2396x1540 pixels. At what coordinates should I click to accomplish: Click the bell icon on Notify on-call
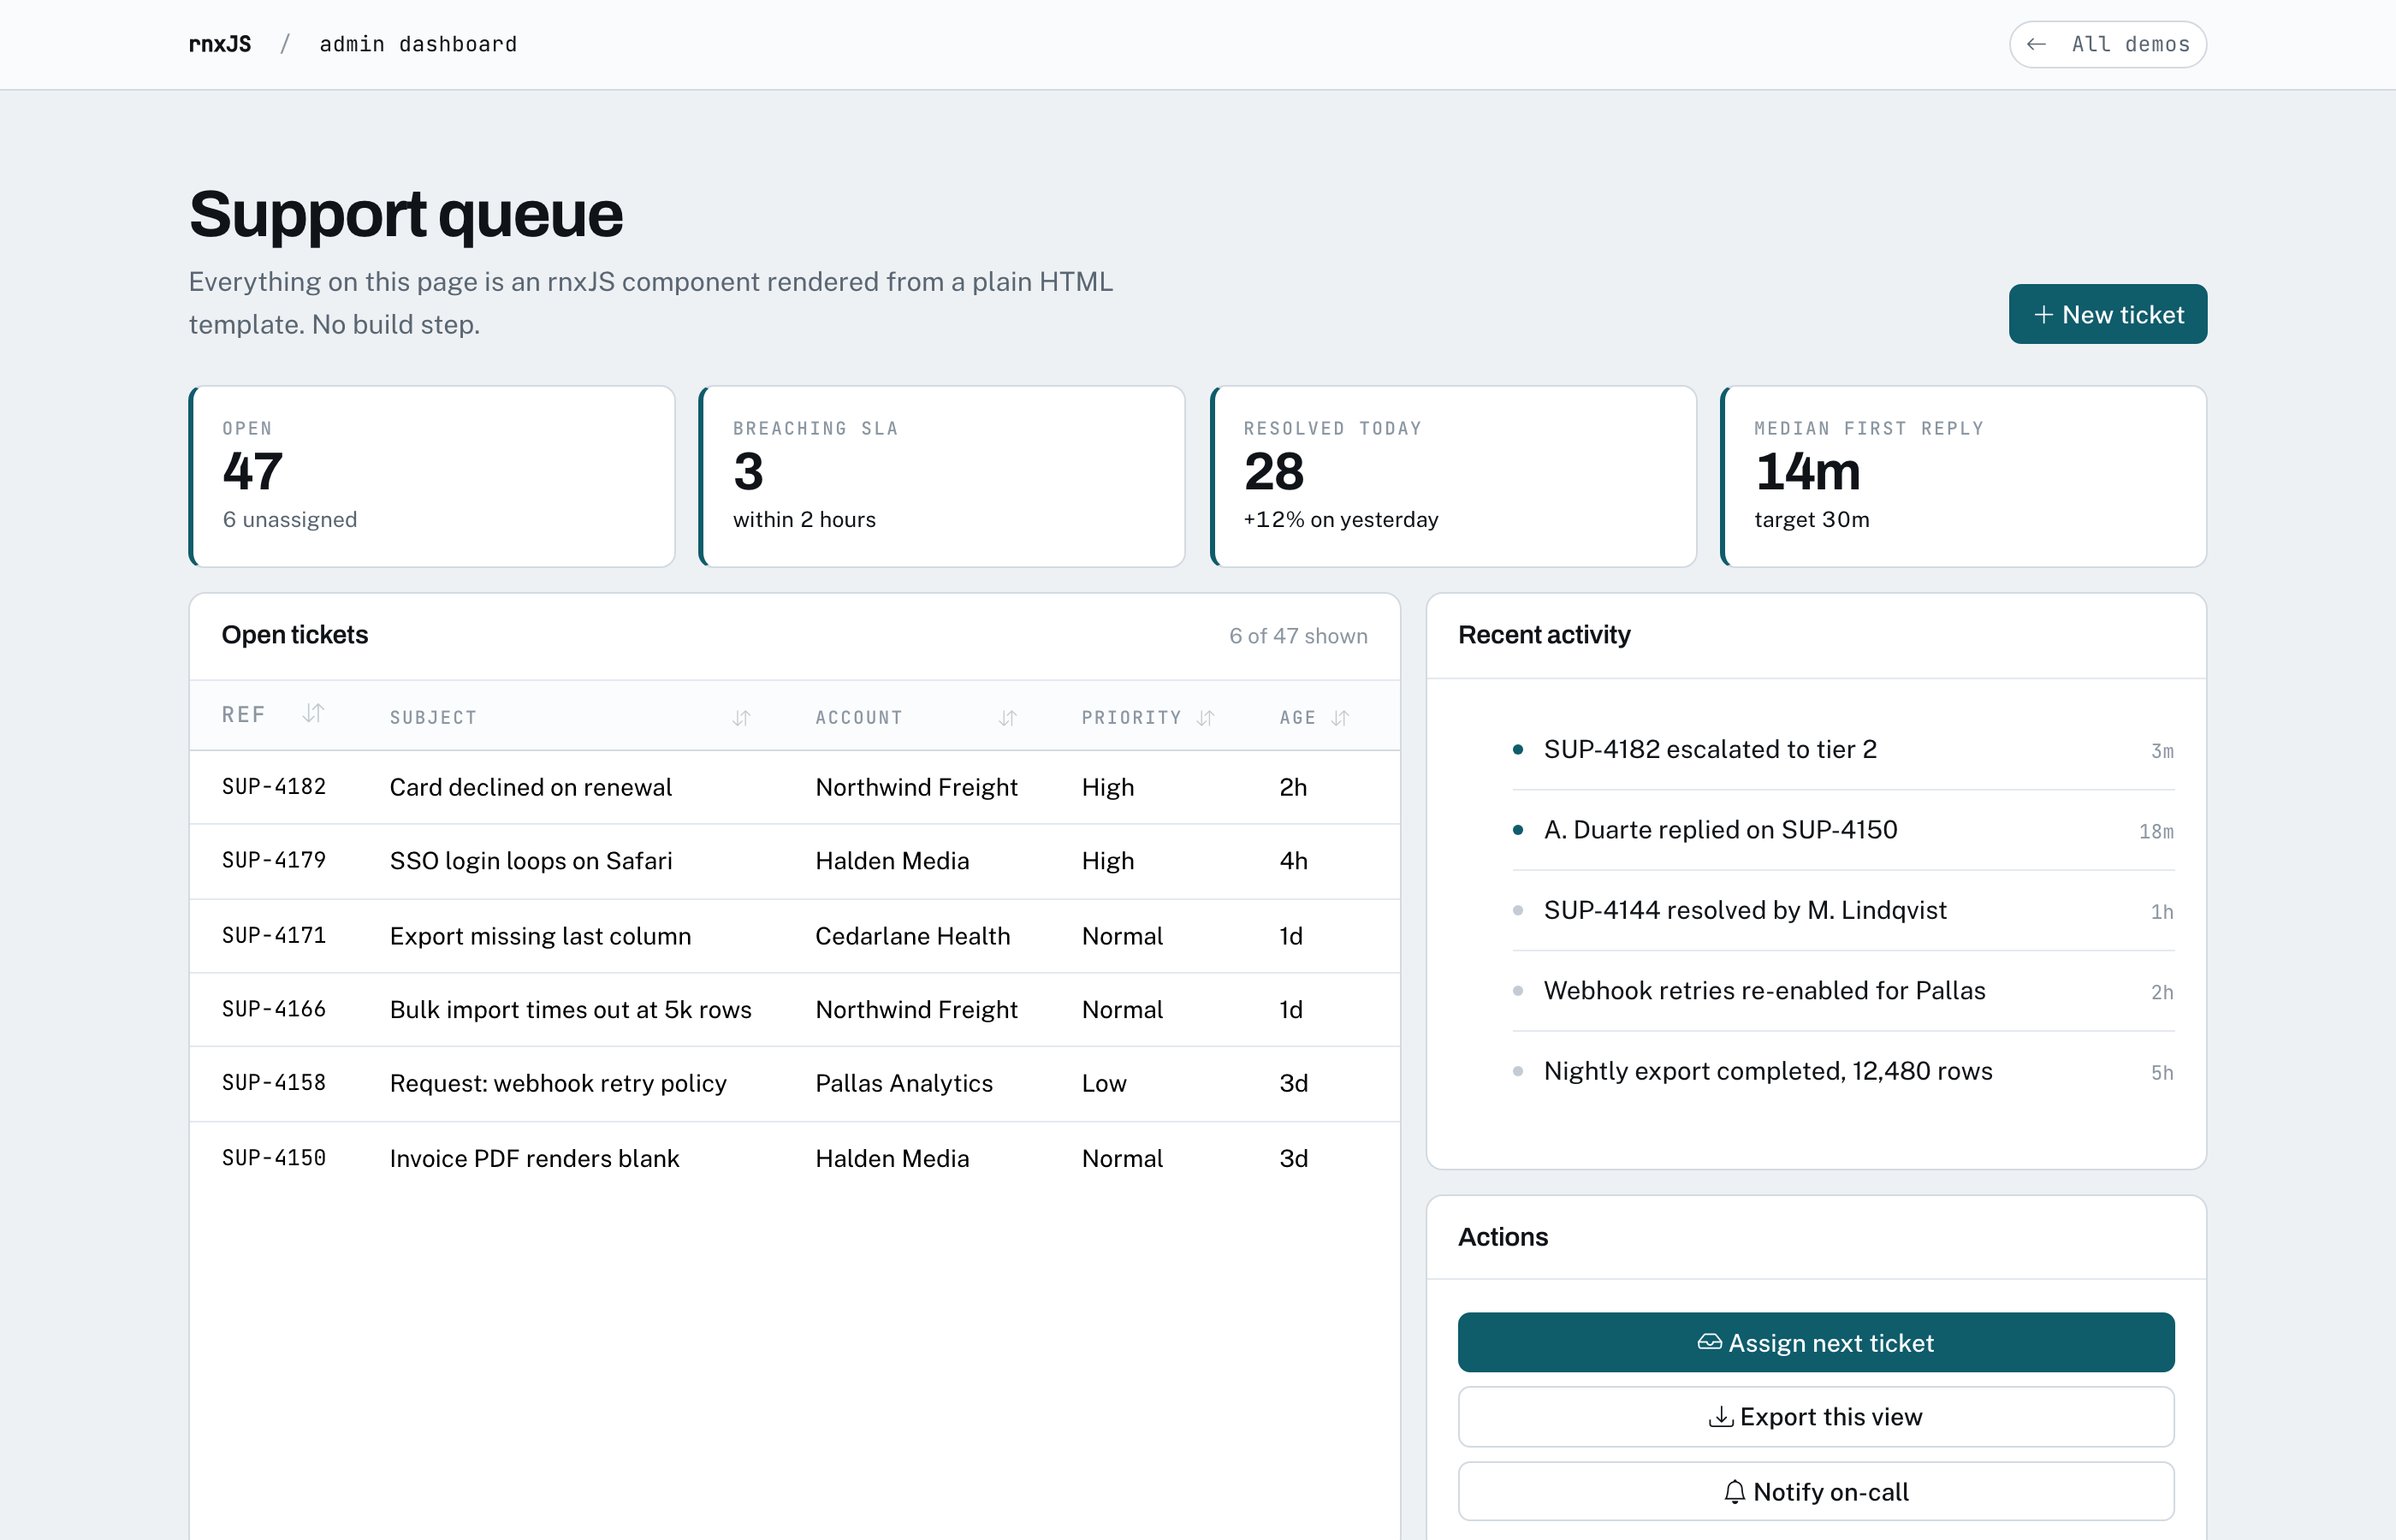click(1734, 1492)
